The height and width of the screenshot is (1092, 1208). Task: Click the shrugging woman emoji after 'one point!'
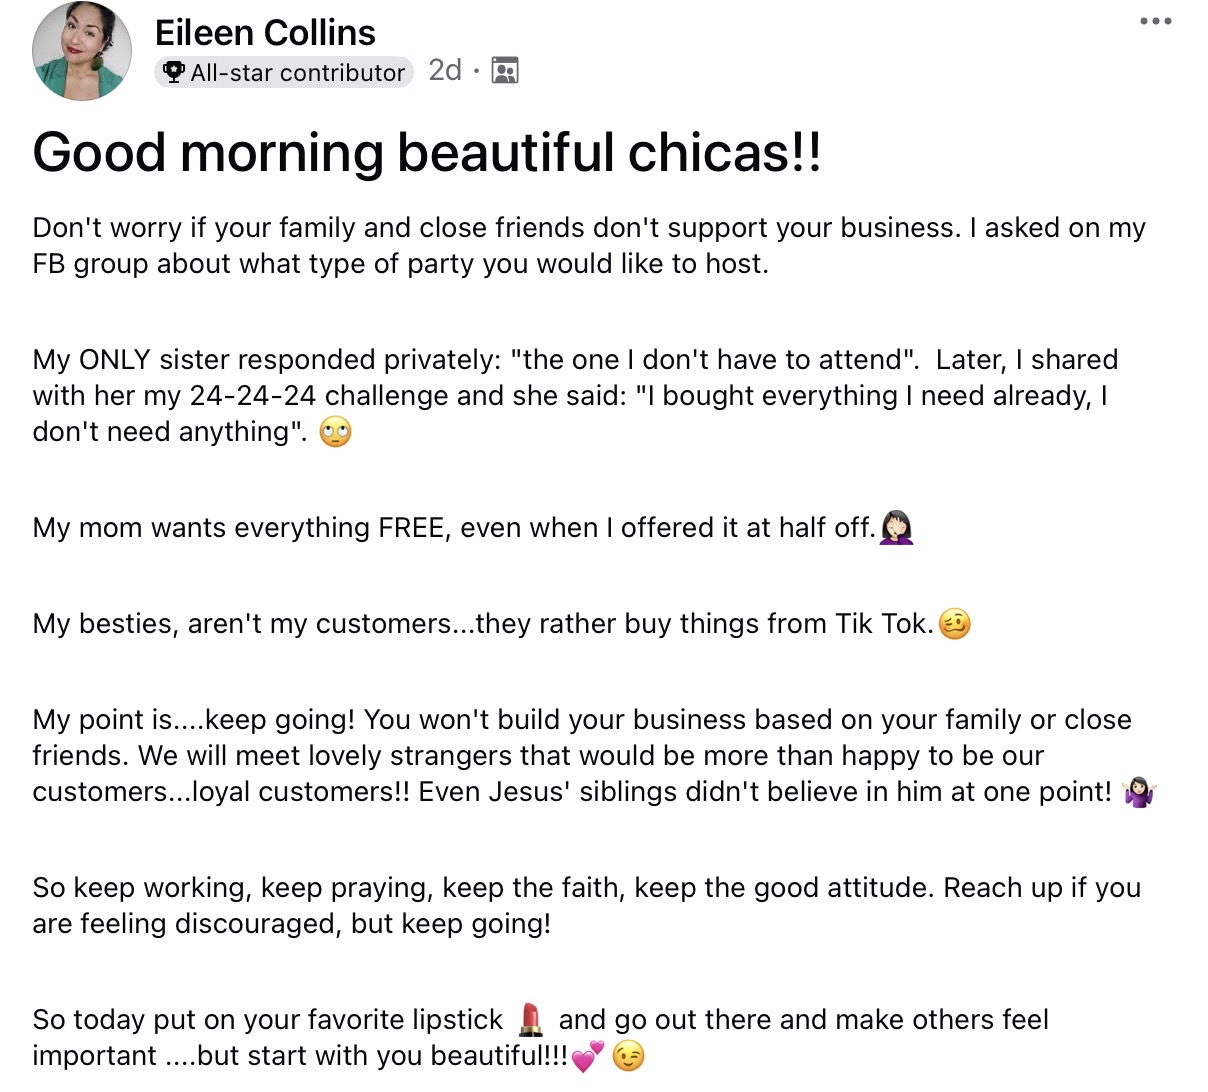point(1139,792)
